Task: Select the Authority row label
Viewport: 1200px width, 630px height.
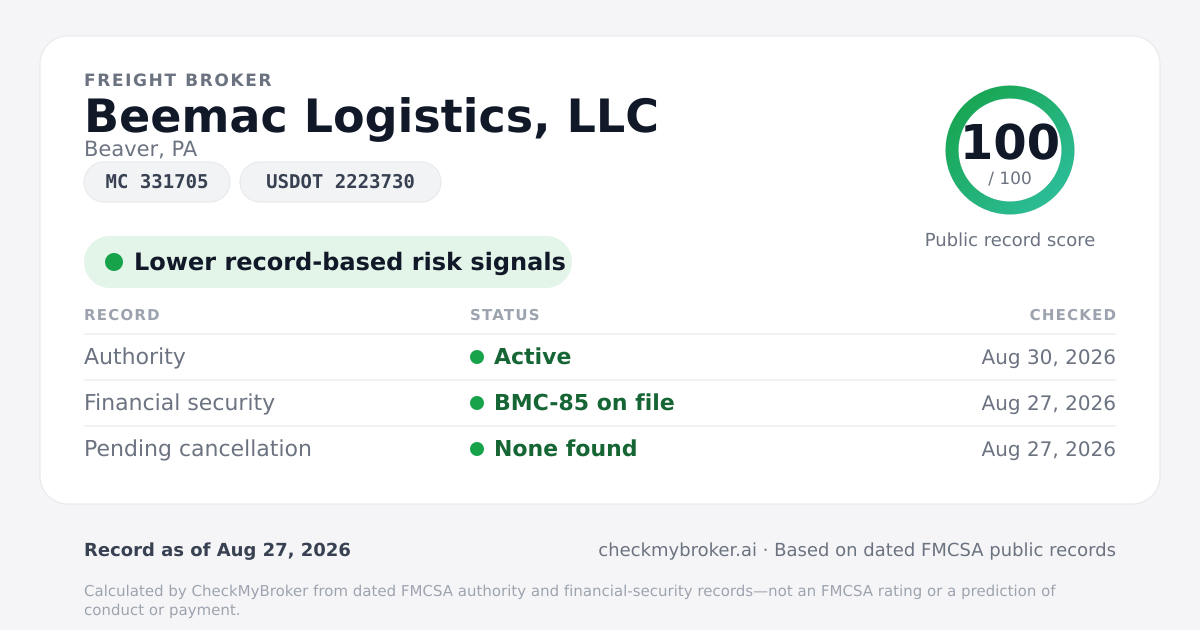Action: [135, 357]
